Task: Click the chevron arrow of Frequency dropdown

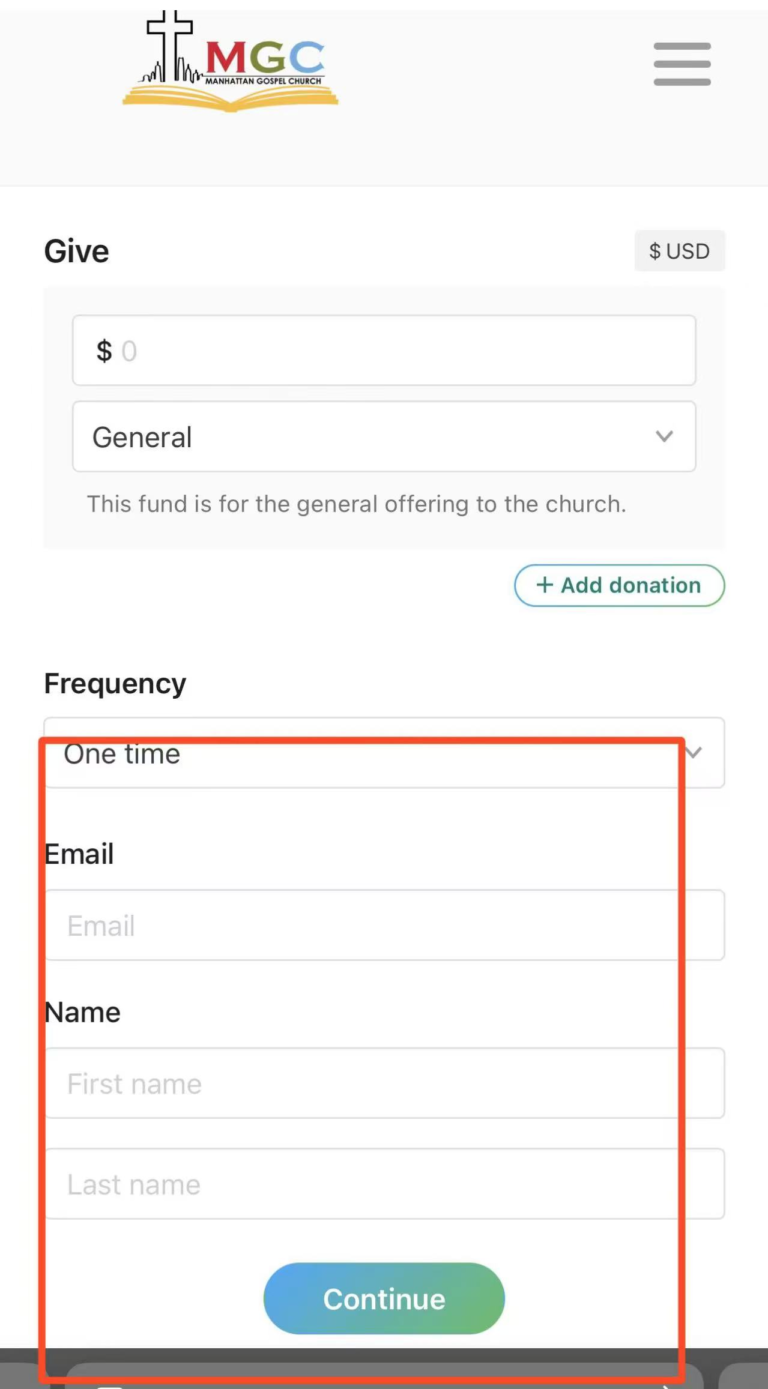Action: (x=694, y=753)
